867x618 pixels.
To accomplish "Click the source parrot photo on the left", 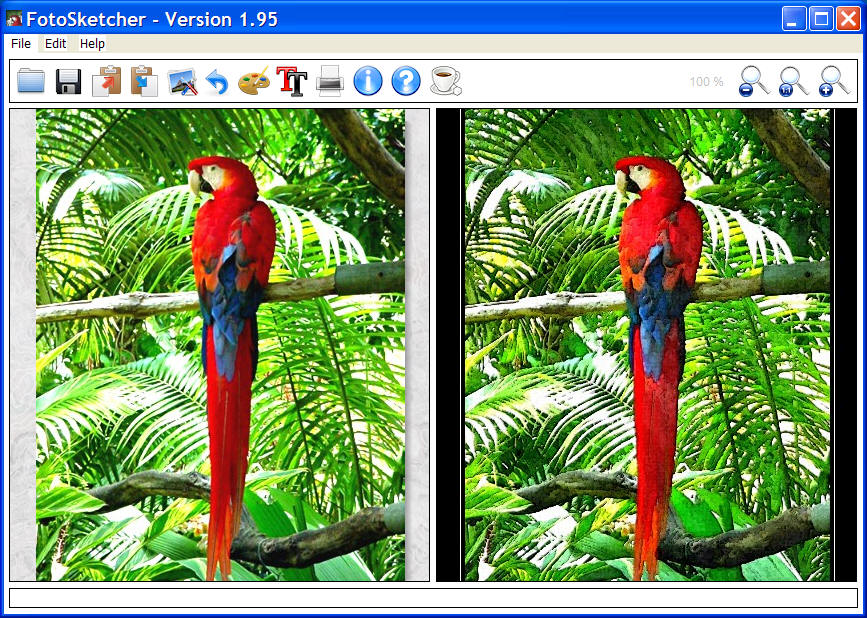I will click(x=220, y=345).
